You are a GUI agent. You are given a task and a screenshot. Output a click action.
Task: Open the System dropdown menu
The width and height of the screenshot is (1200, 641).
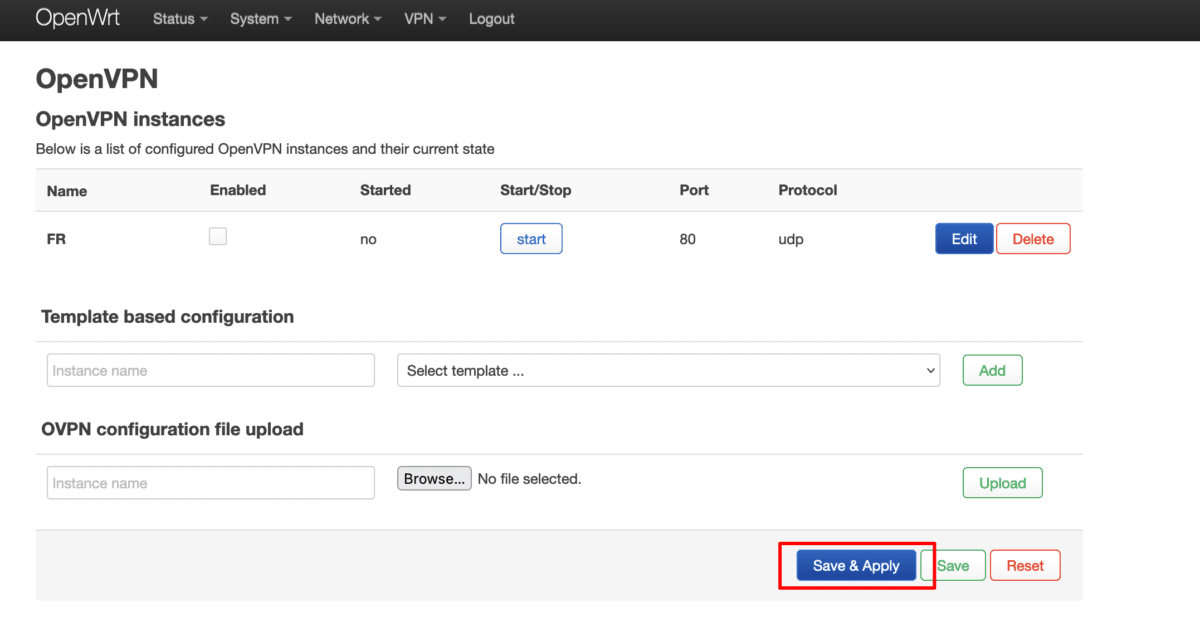(260, 19)
